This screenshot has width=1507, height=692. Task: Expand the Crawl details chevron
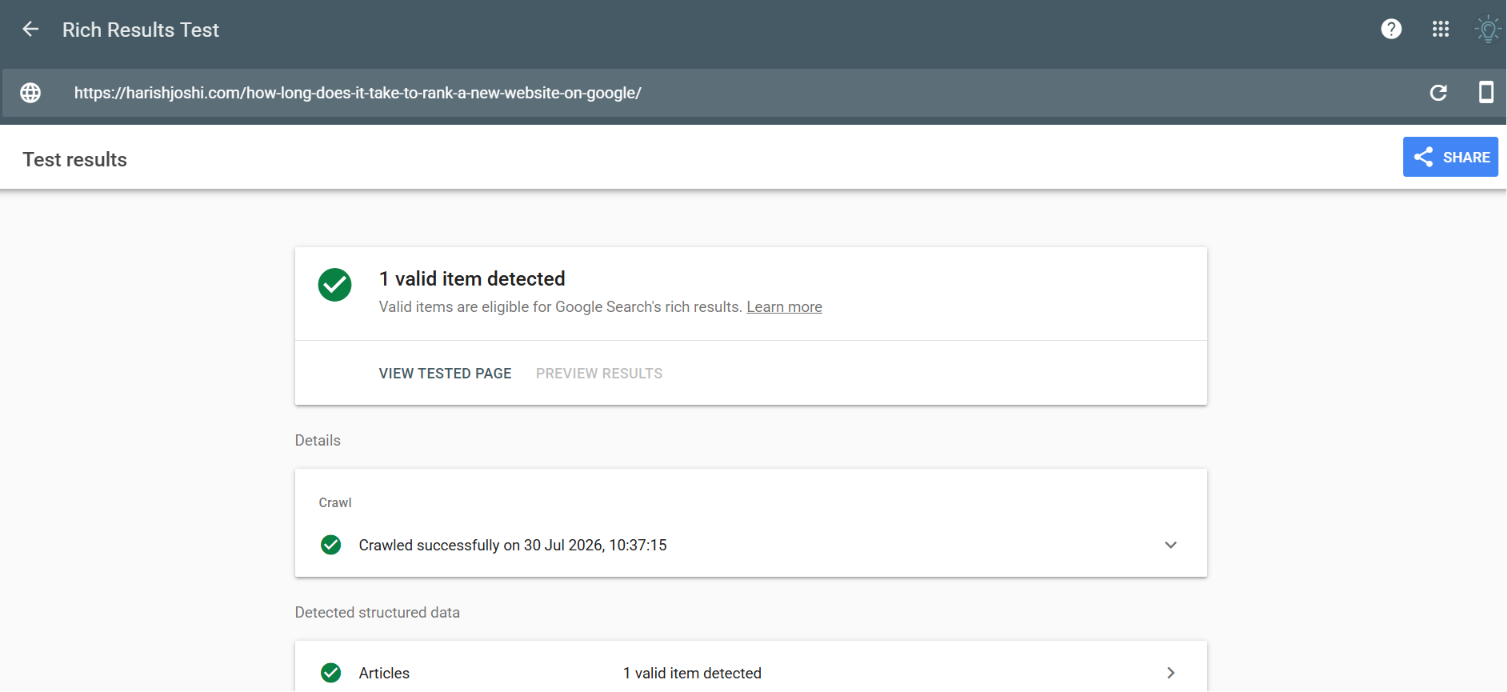[1171, 545]
